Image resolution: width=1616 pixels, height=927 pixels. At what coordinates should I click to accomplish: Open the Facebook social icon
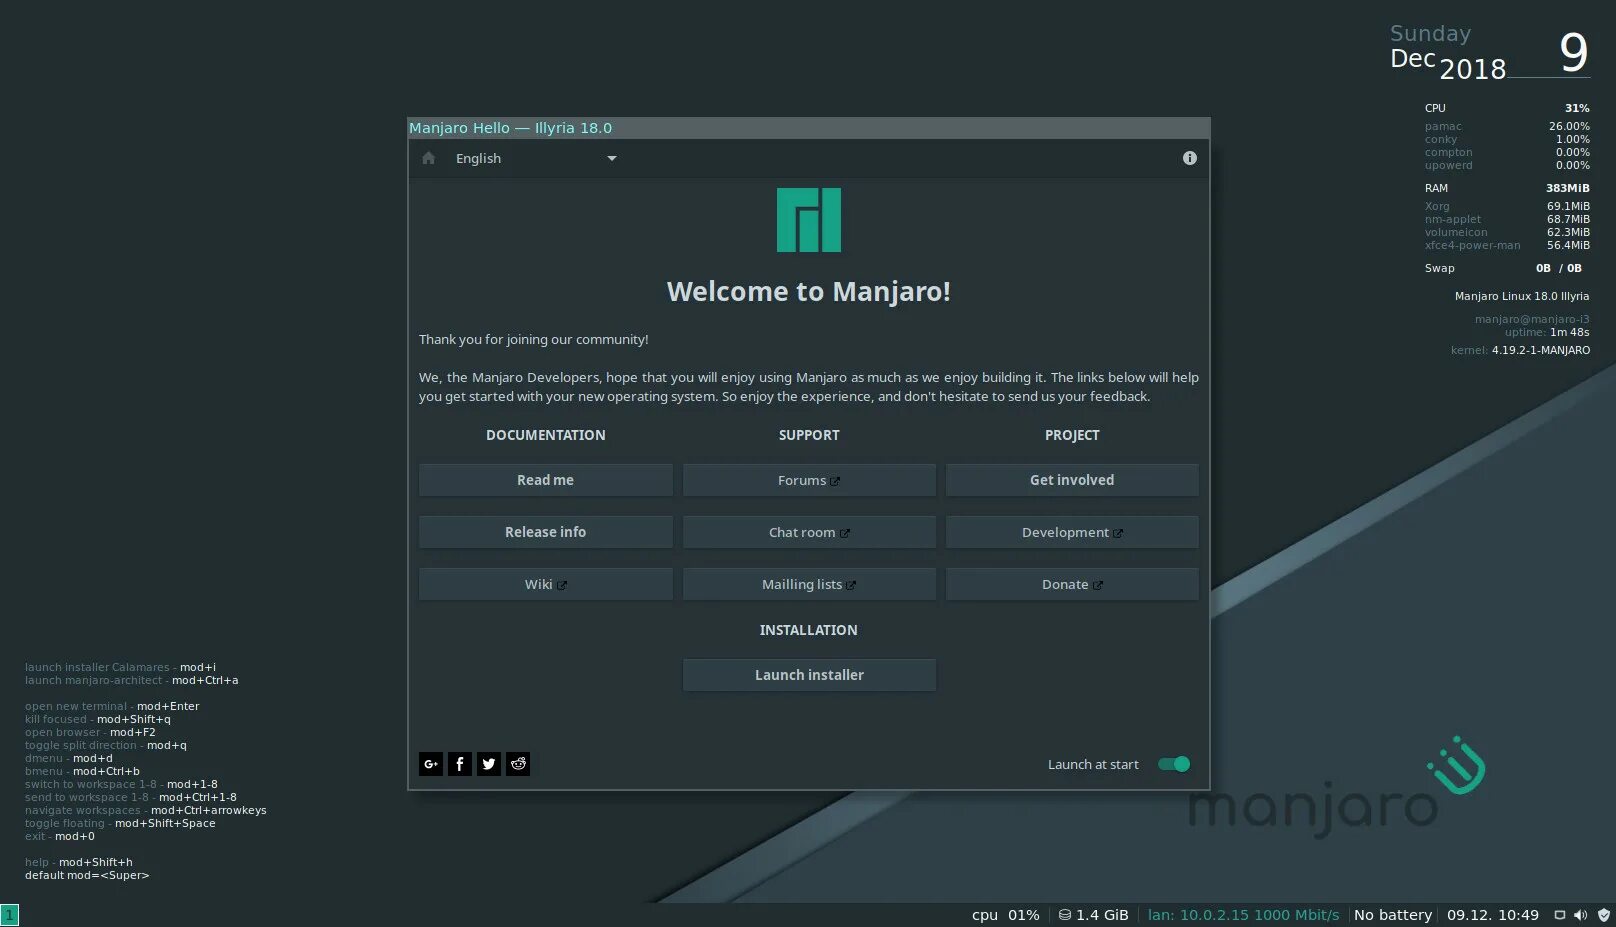(460, 764)
